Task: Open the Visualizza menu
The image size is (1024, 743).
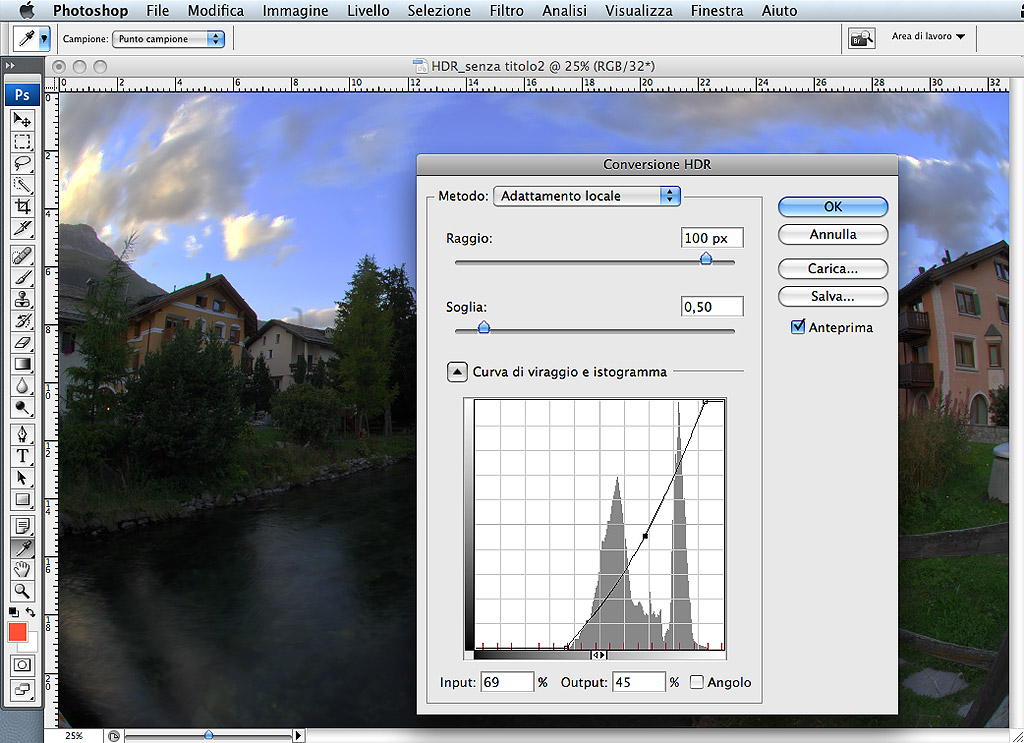Action: coord(638,10)
